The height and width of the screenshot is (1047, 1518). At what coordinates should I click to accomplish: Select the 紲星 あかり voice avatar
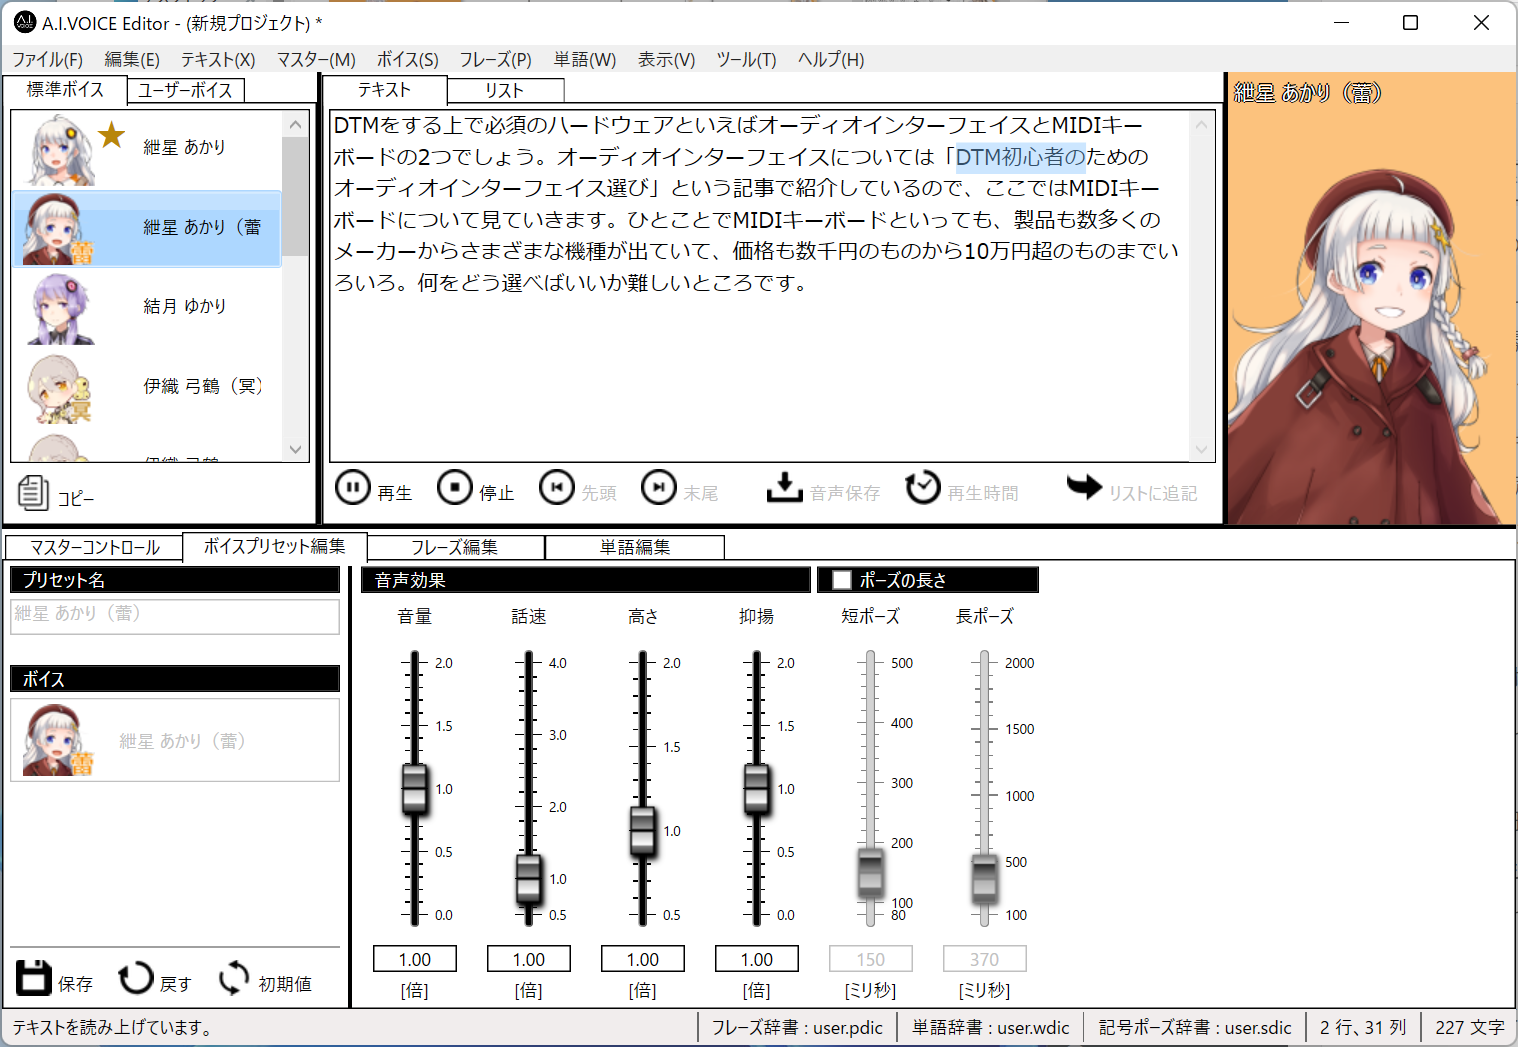point(61,150)
